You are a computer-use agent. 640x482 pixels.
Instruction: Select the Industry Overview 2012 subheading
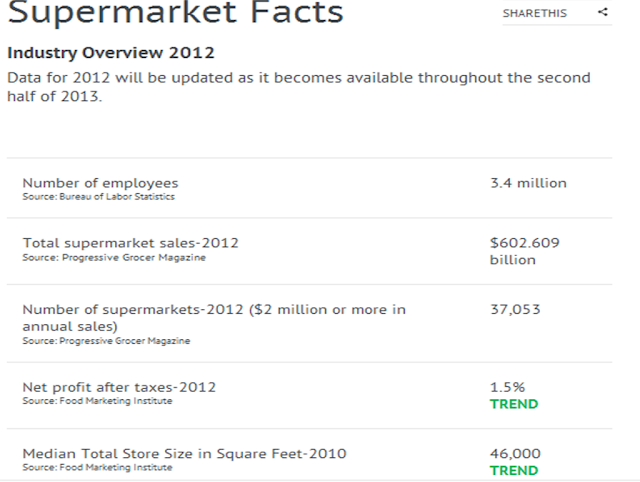click(x=110, y=52)
